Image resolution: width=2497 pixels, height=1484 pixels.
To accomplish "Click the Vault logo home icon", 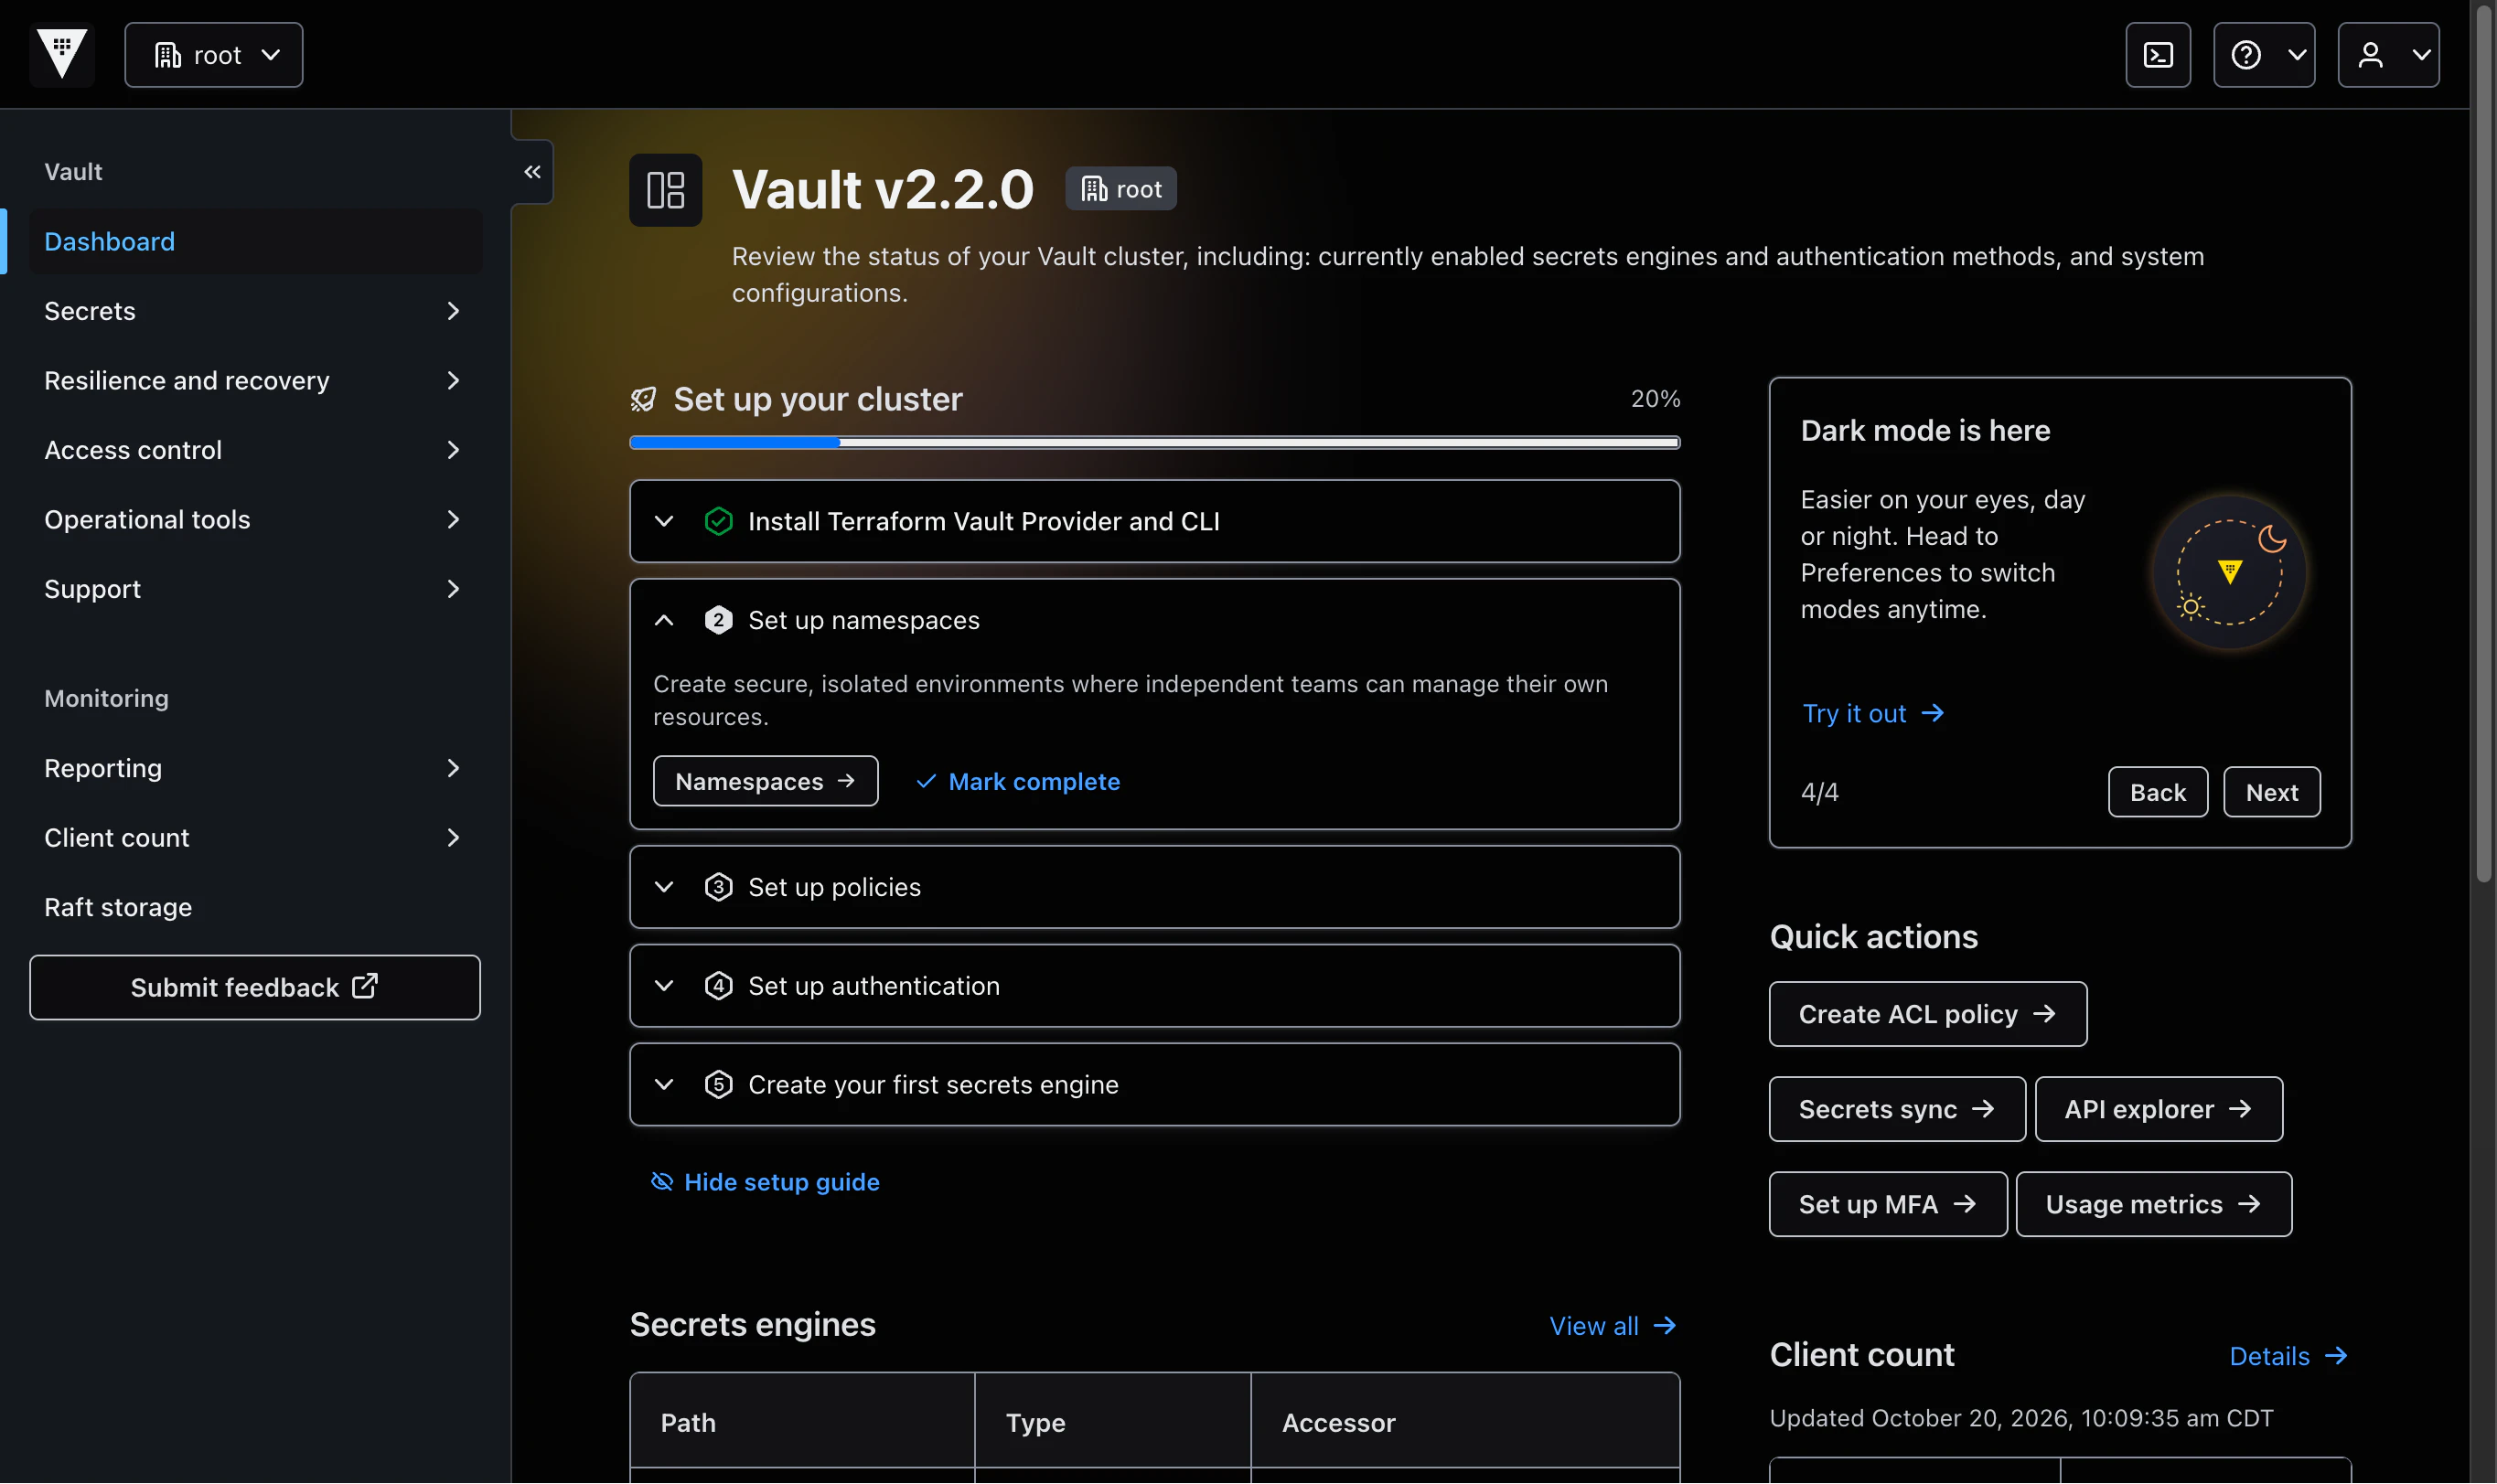I will point(62,55).
